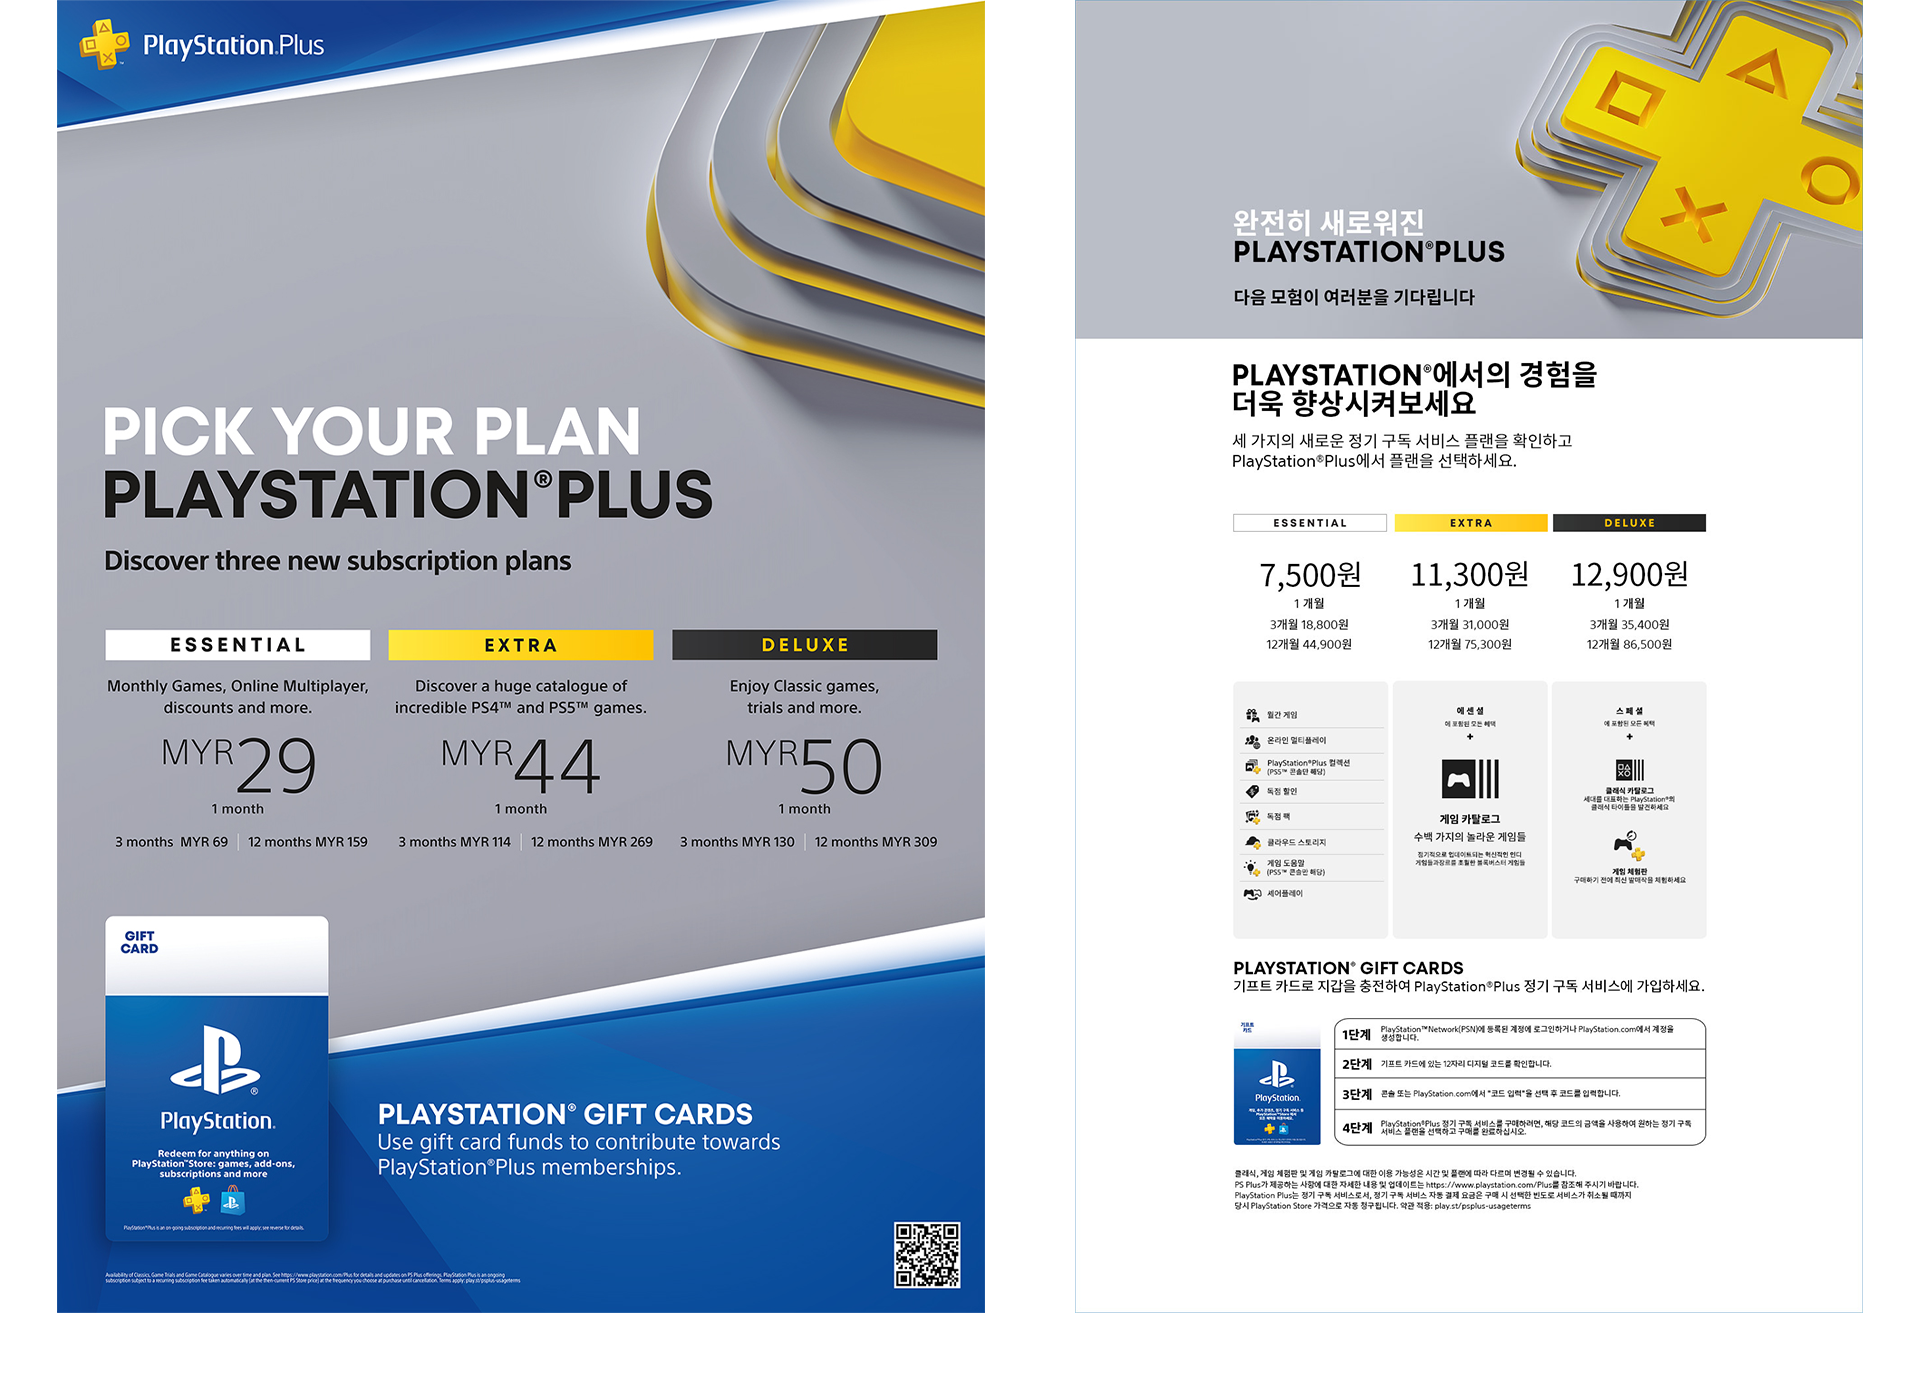Click '12 months MYR 269' text
Viewport: 1920px width, 1380px height.
coord(592,842)
